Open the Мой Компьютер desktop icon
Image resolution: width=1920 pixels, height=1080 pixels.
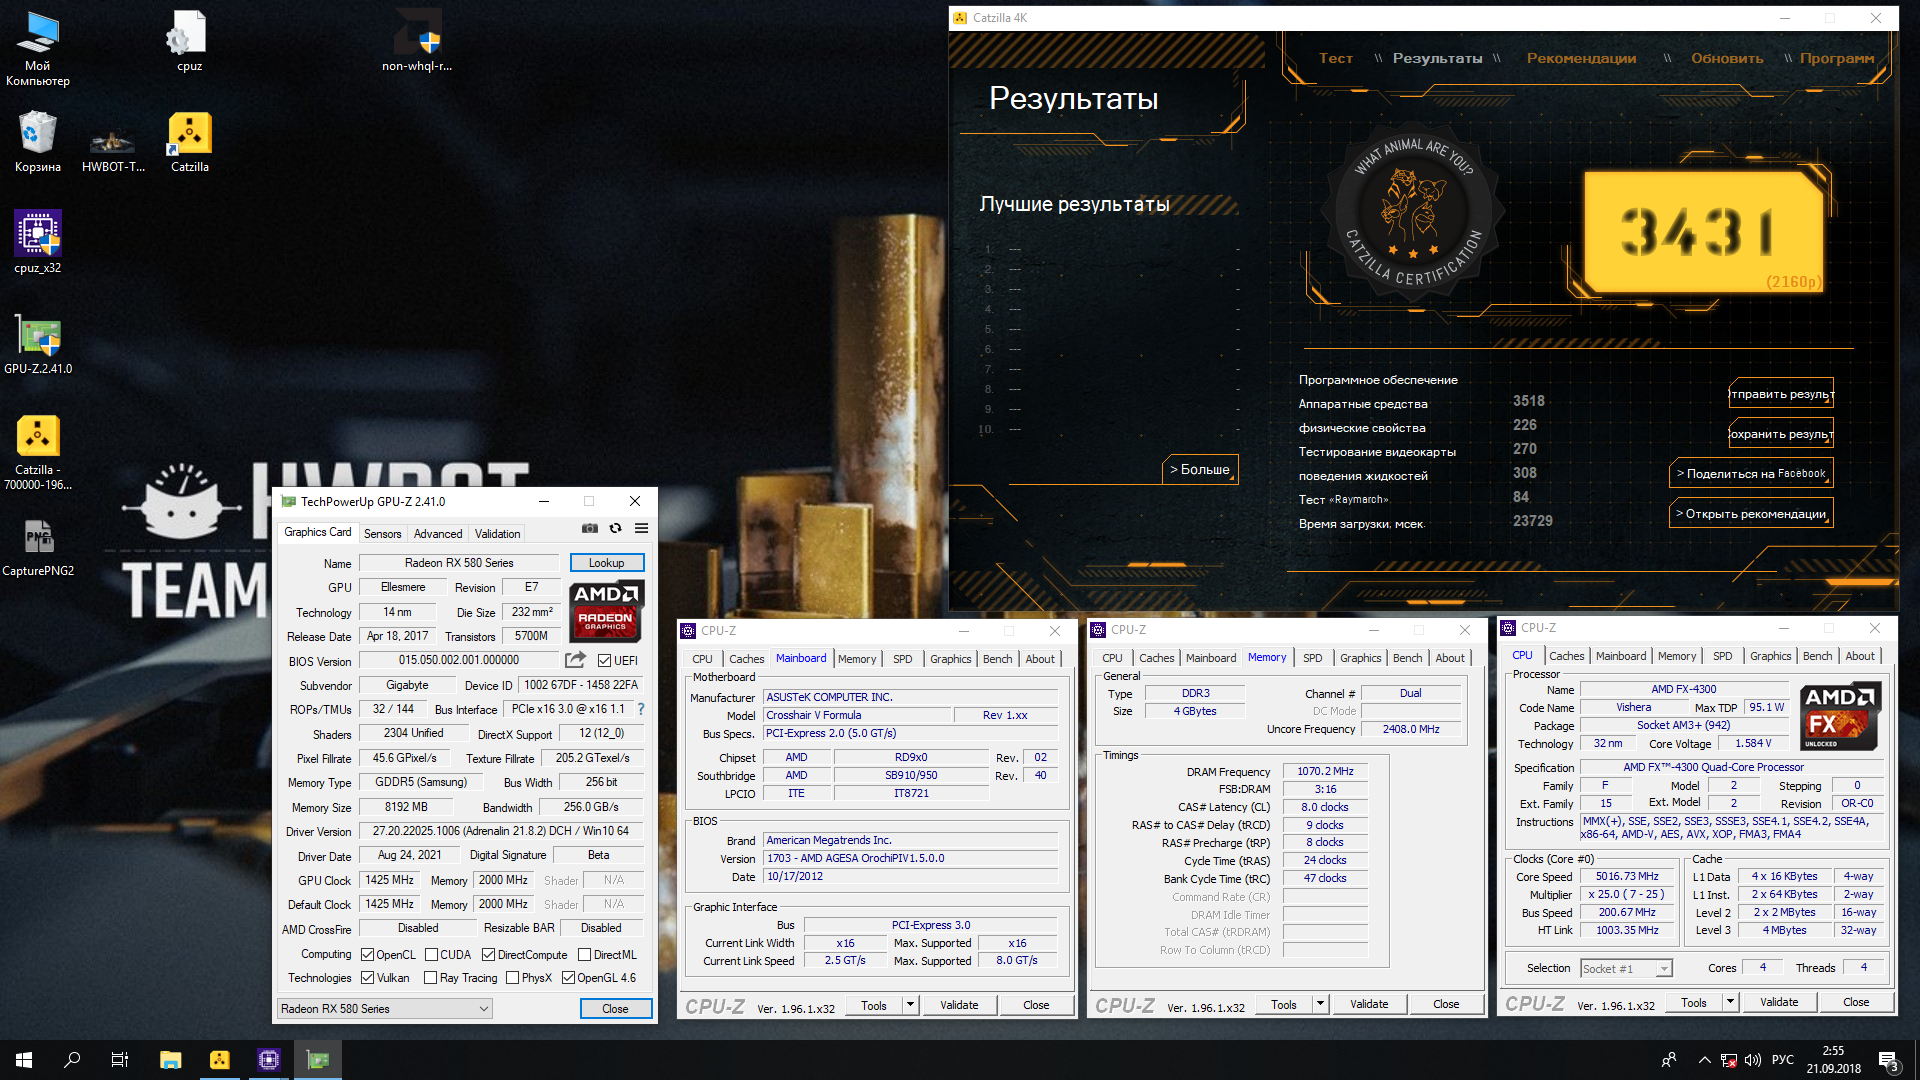click(x=38, y=48)
